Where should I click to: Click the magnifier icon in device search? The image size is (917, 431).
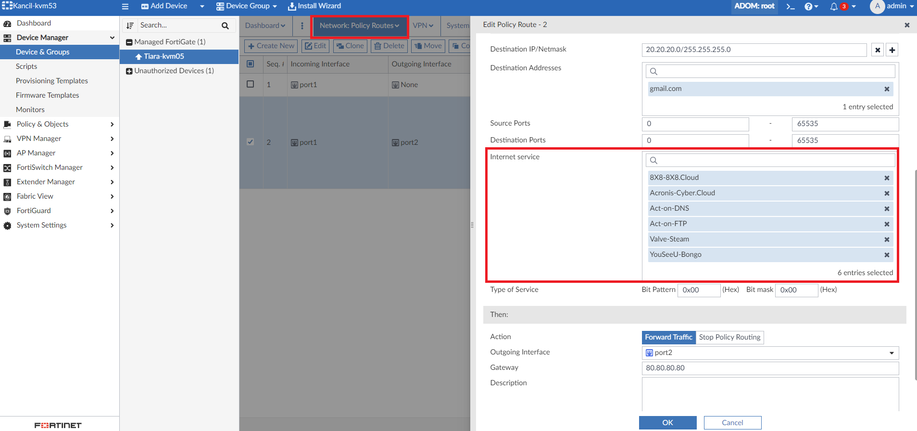225,26
